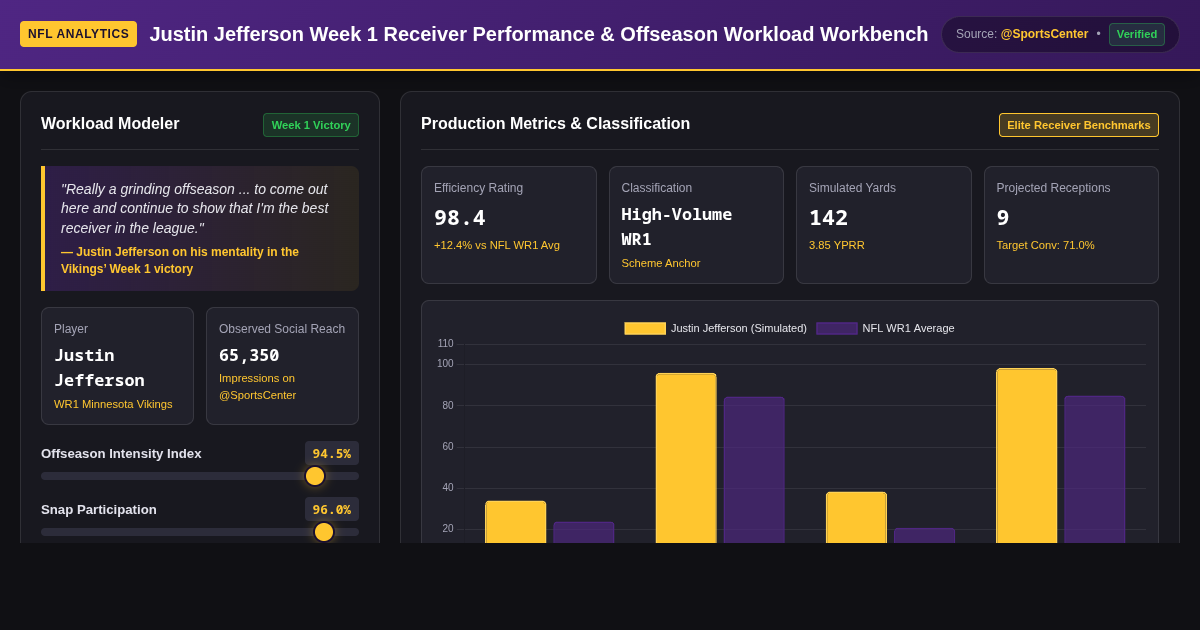Screen dimensions: 1200x630
Task: Click the +12.4% vs NFL WR1 Avg text
Action: pyautogui.click(x=497, y=245)
